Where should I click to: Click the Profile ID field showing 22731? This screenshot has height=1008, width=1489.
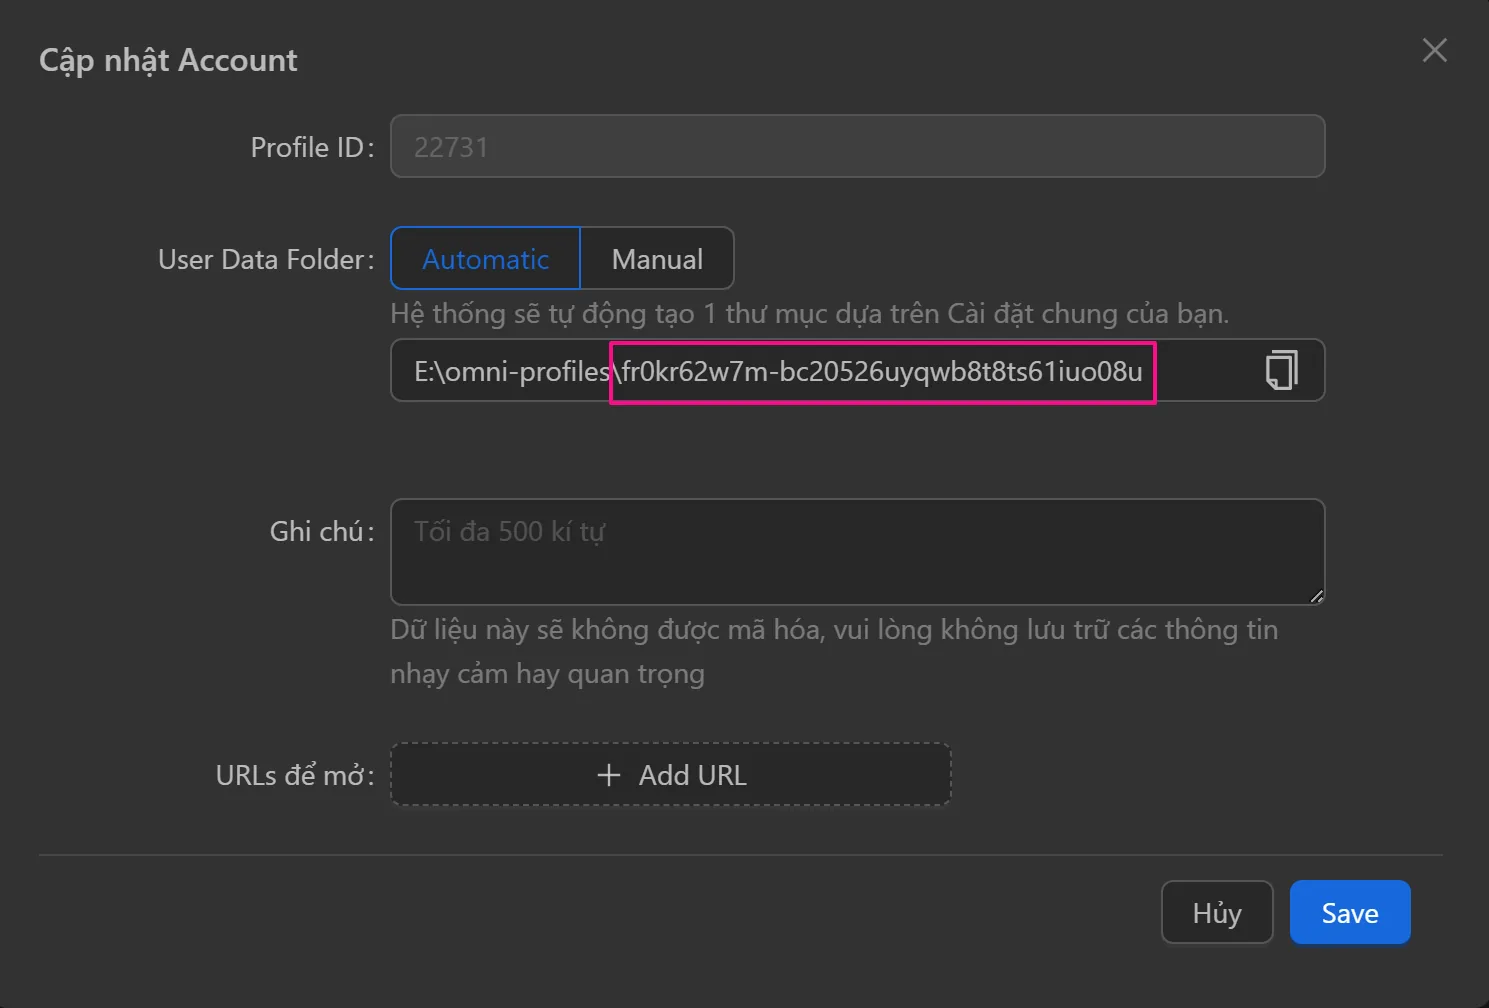point(856,147)
